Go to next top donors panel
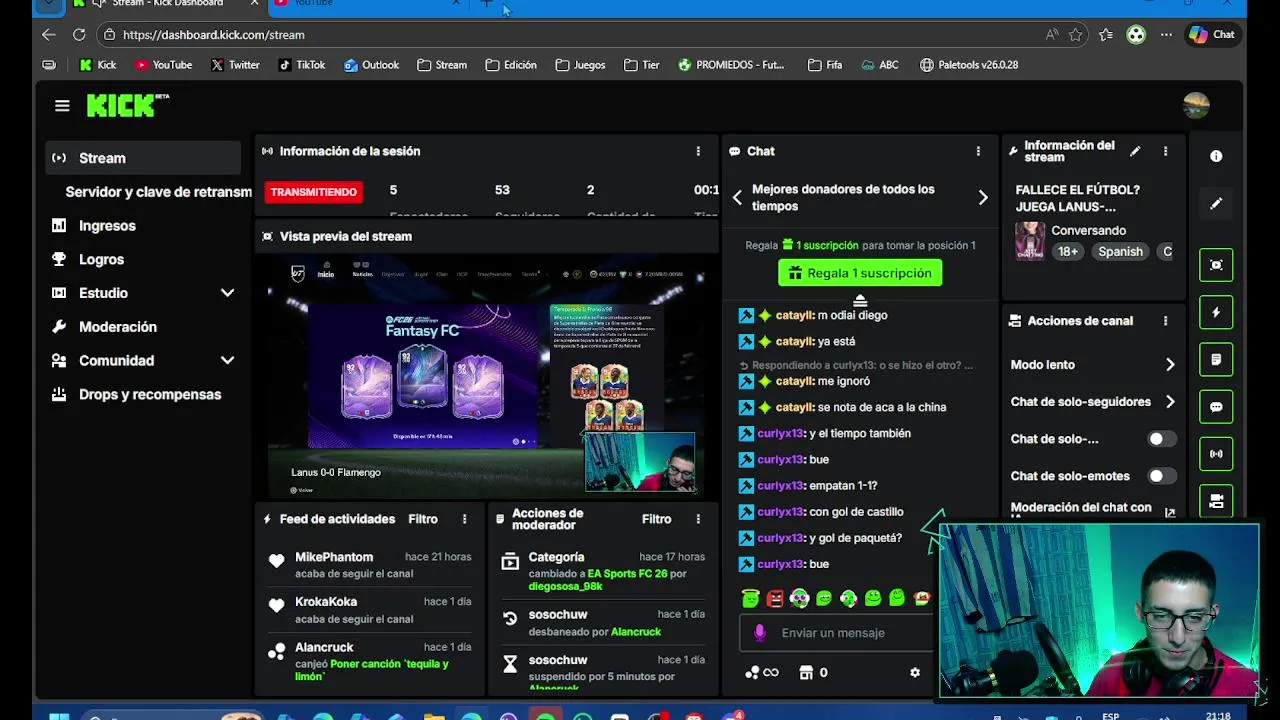 [983, 198]
